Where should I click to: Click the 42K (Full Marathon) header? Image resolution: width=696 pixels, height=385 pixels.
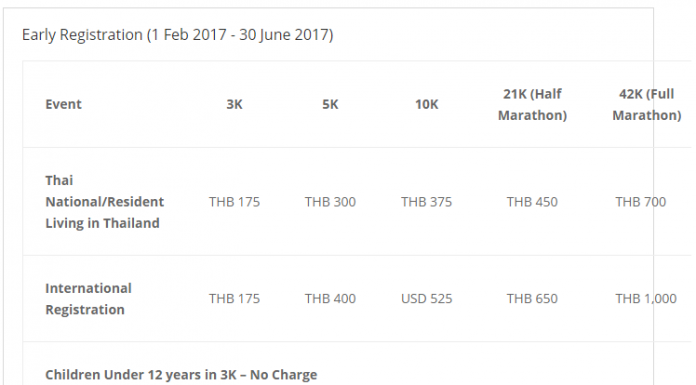(x=647, y=104)
